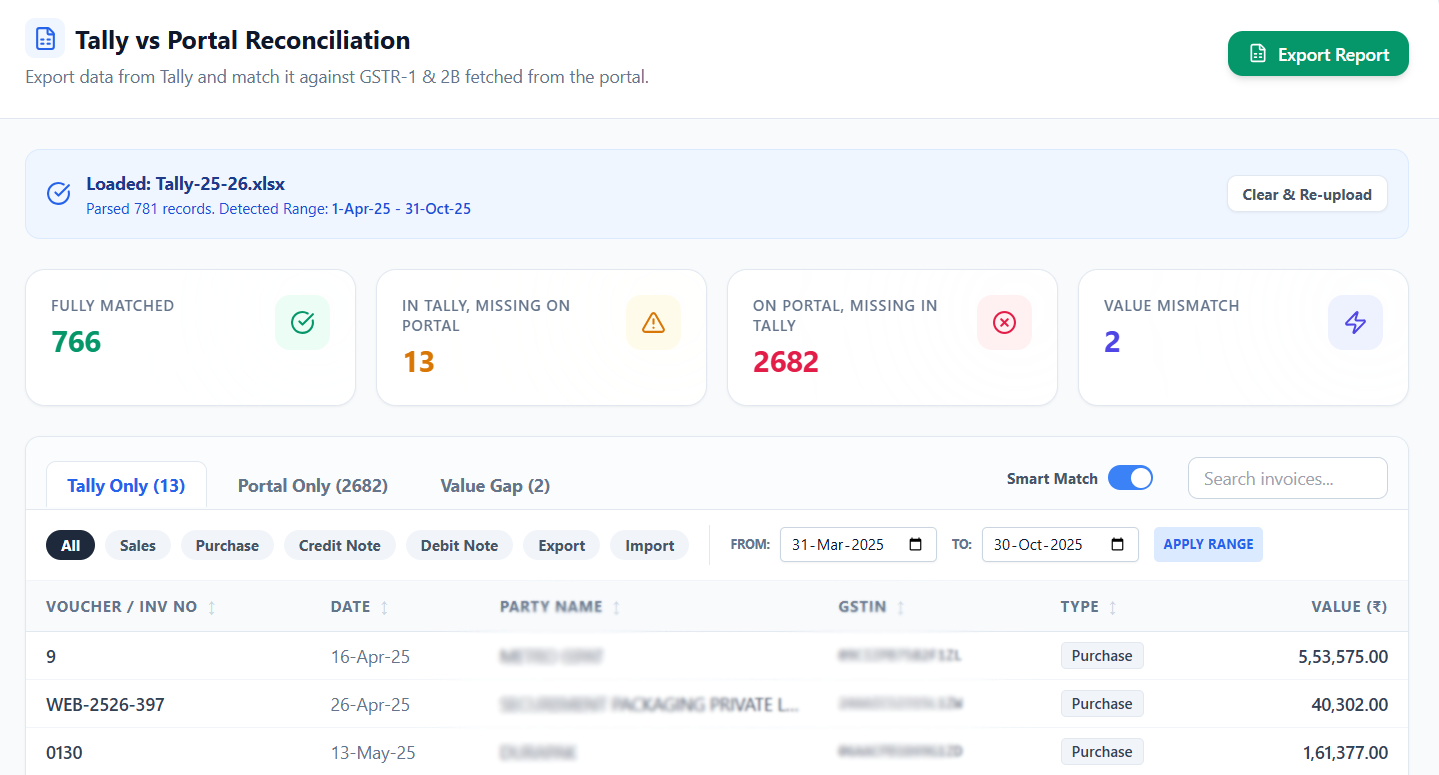Focus the Search invoices input field
The image size is (1439, 775).
click(x=1287, y=478)
